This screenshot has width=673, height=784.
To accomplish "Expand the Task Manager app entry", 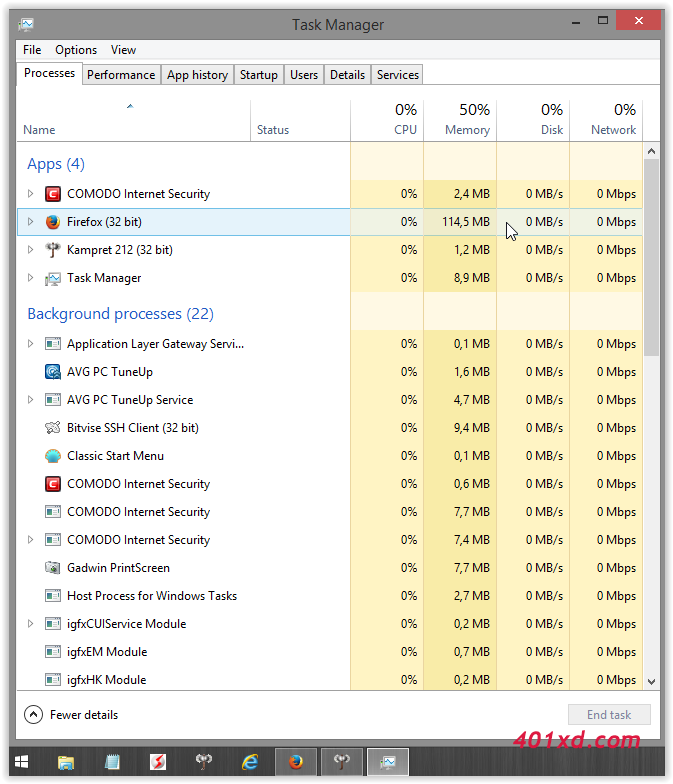I will pos(30,278).
